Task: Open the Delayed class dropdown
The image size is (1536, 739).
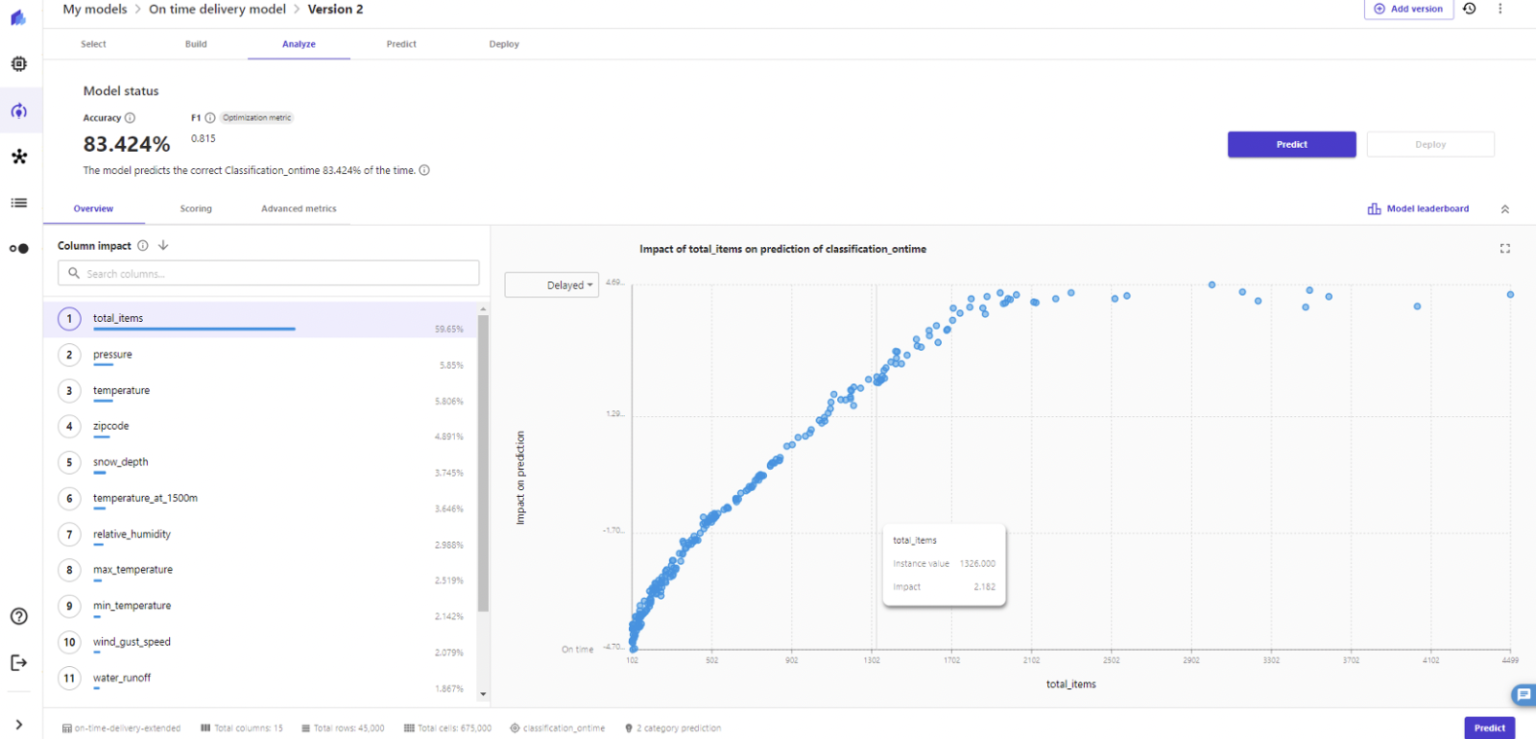Action: click(551, 285)
